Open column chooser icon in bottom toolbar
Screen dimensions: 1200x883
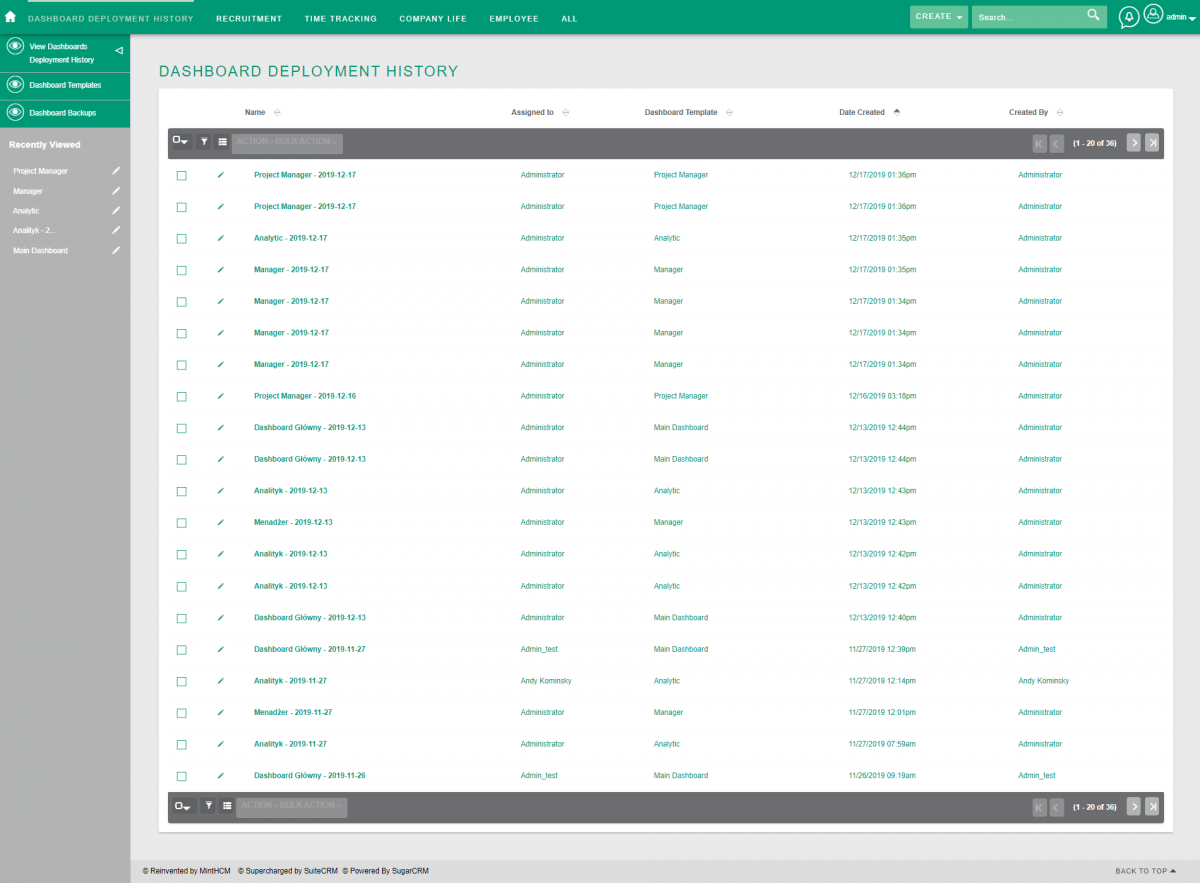tap(226, 805)
